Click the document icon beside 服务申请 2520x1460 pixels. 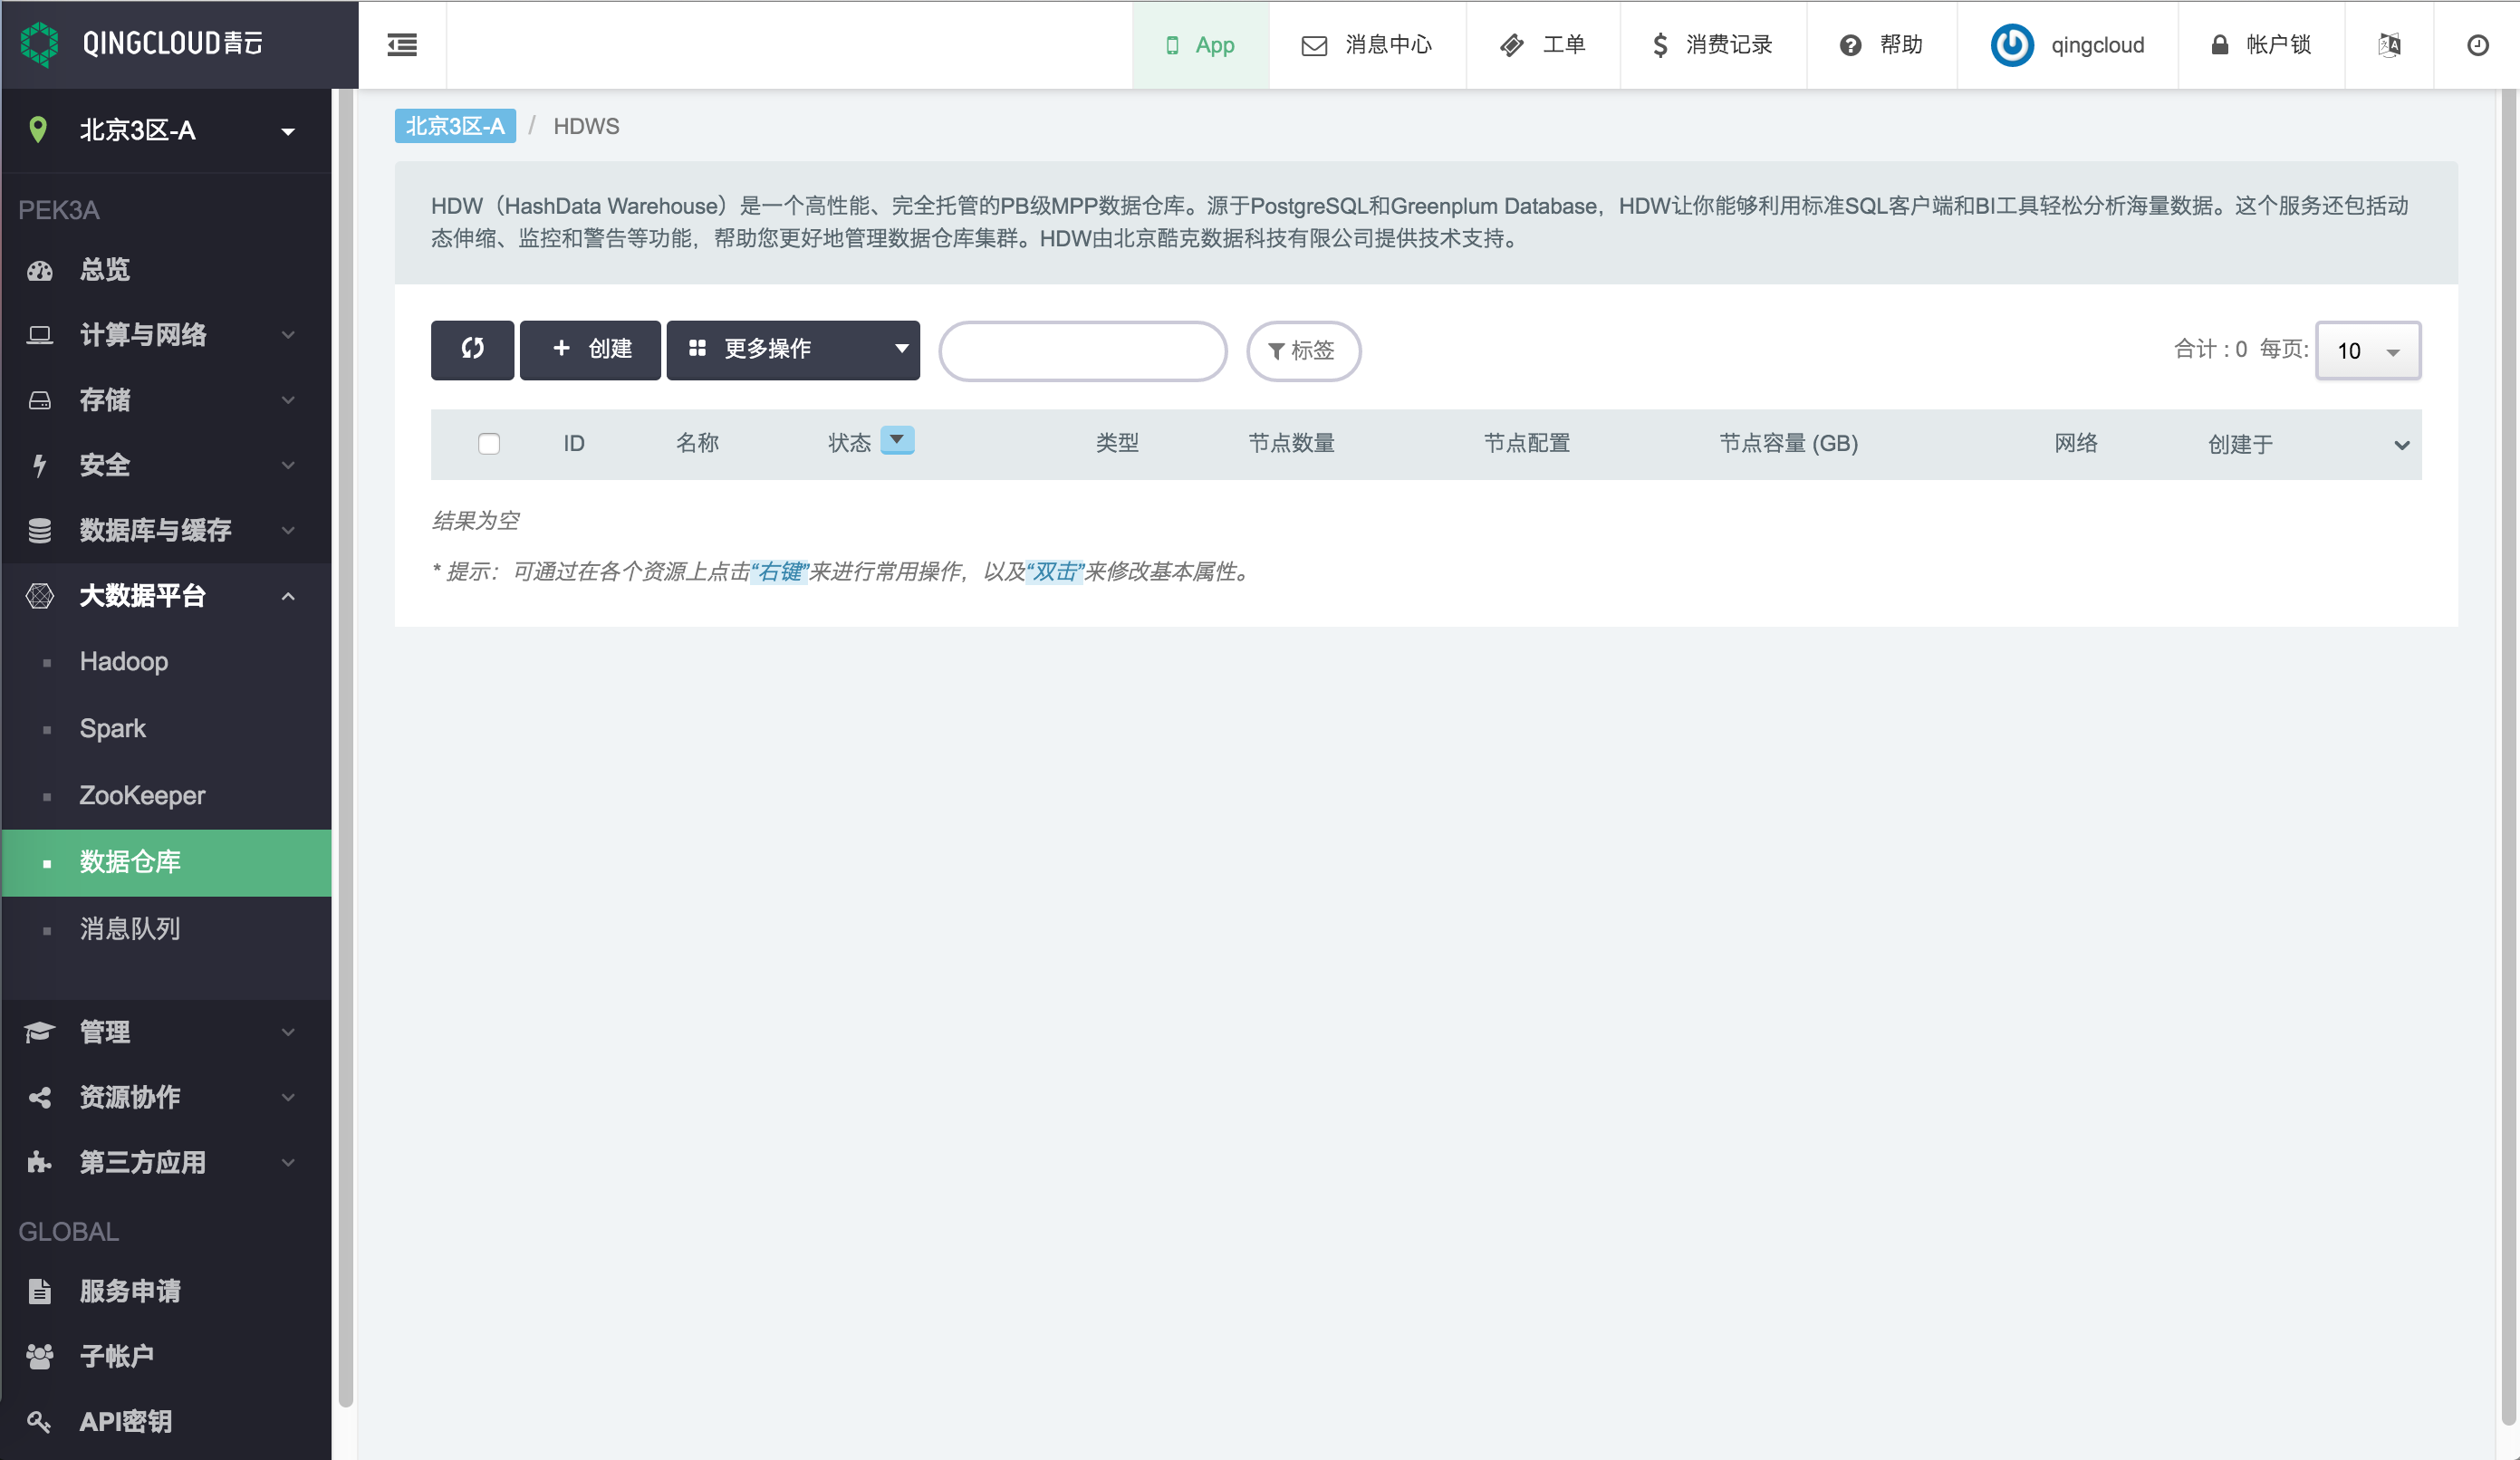(40, 1291)
